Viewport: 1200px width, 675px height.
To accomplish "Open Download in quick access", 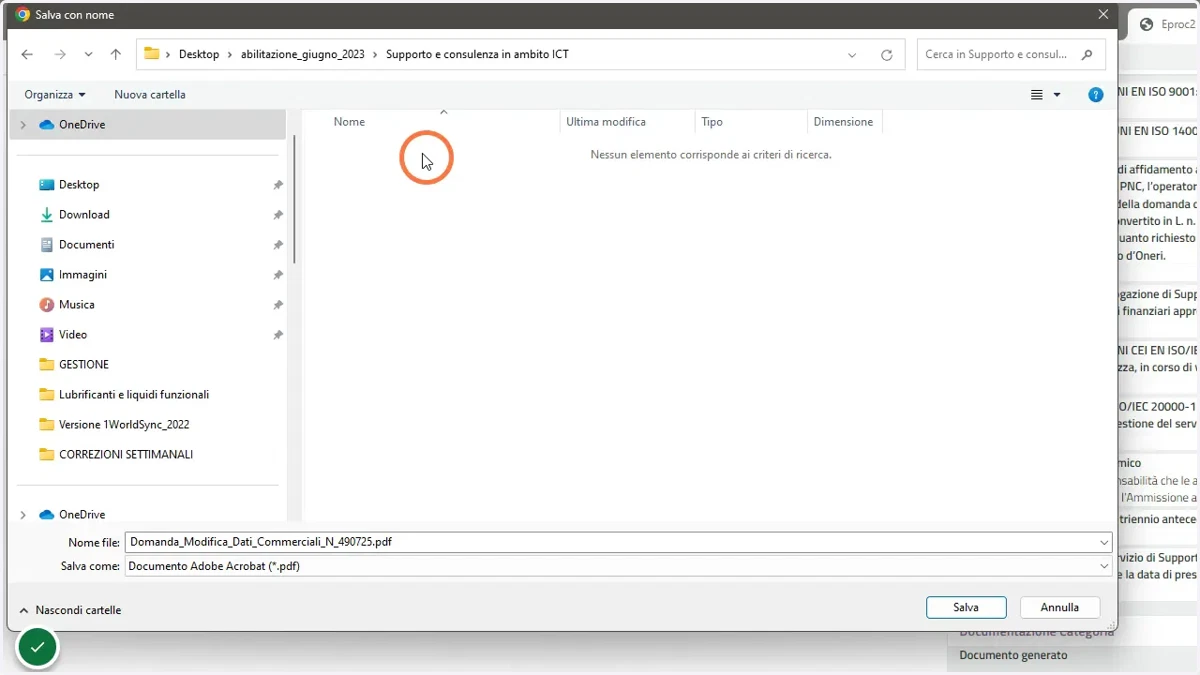I will [84, 215].
